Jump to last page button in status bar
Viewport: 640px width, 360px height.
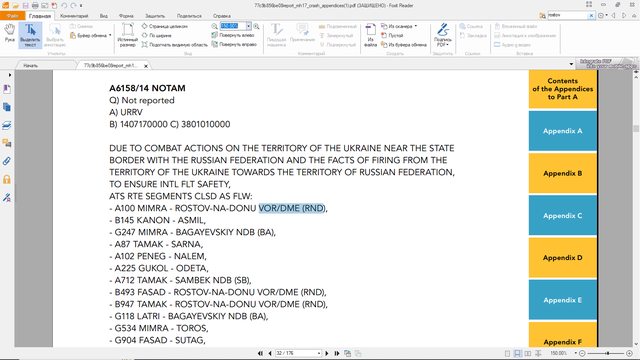click(337, 353)
